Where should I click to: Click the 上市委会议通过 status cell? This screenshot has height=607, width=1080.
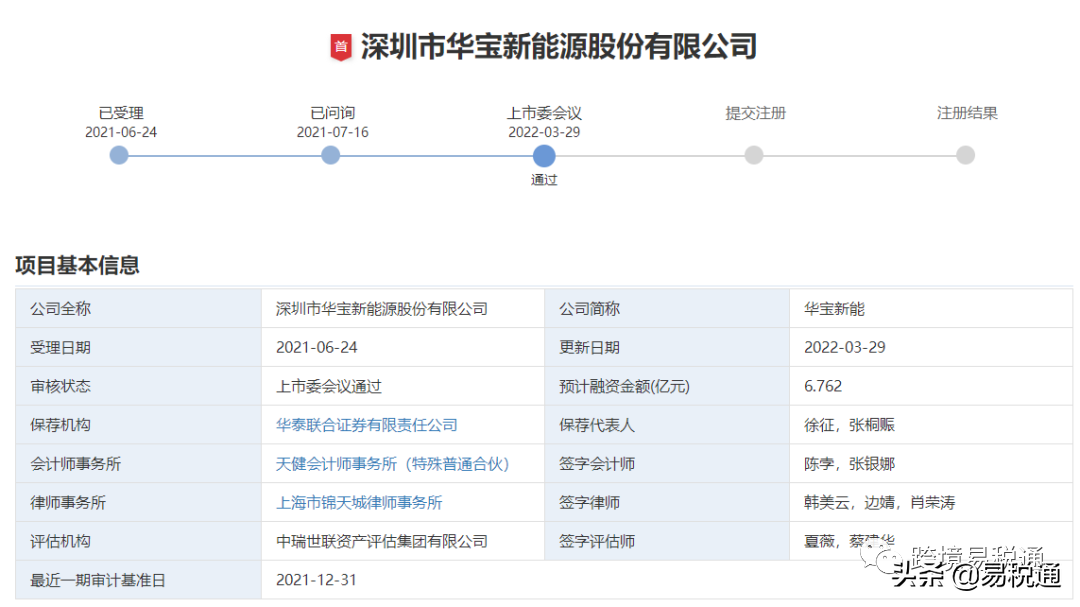pos(403,386)
